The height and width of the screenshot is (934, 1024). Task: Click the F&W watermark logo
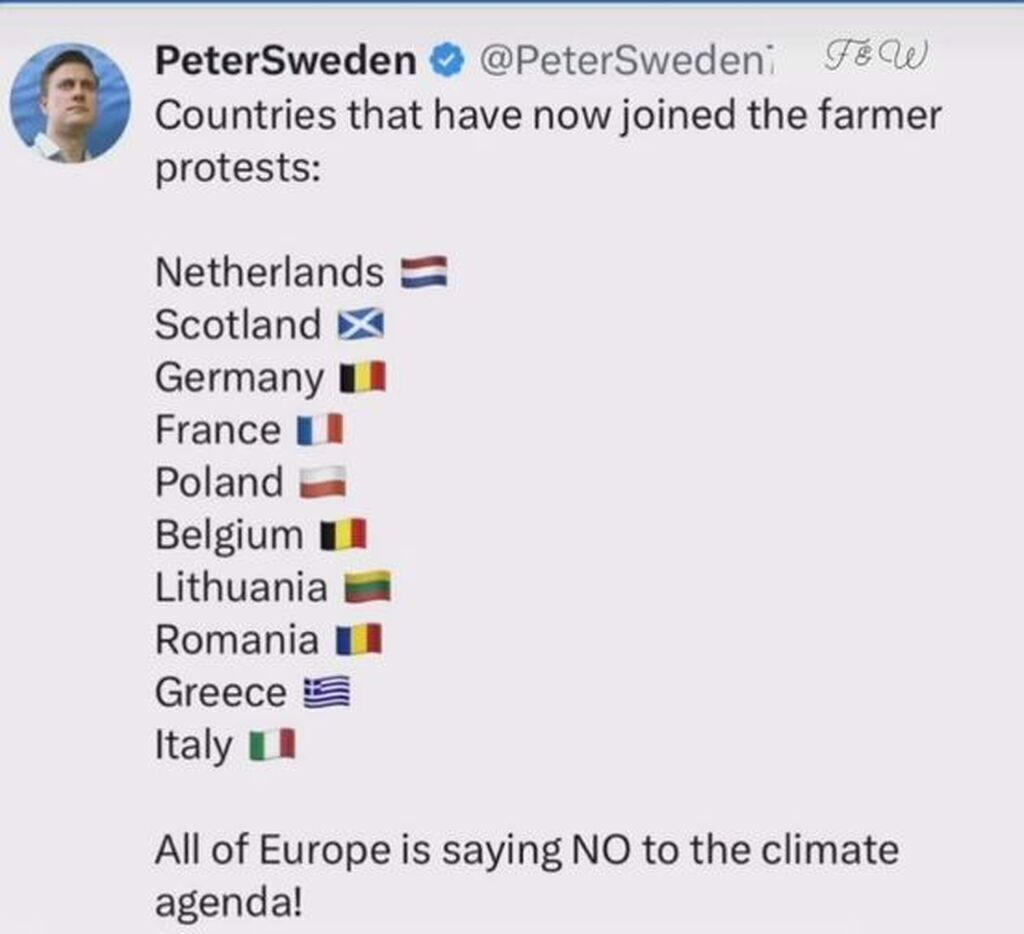pos(874,56)
